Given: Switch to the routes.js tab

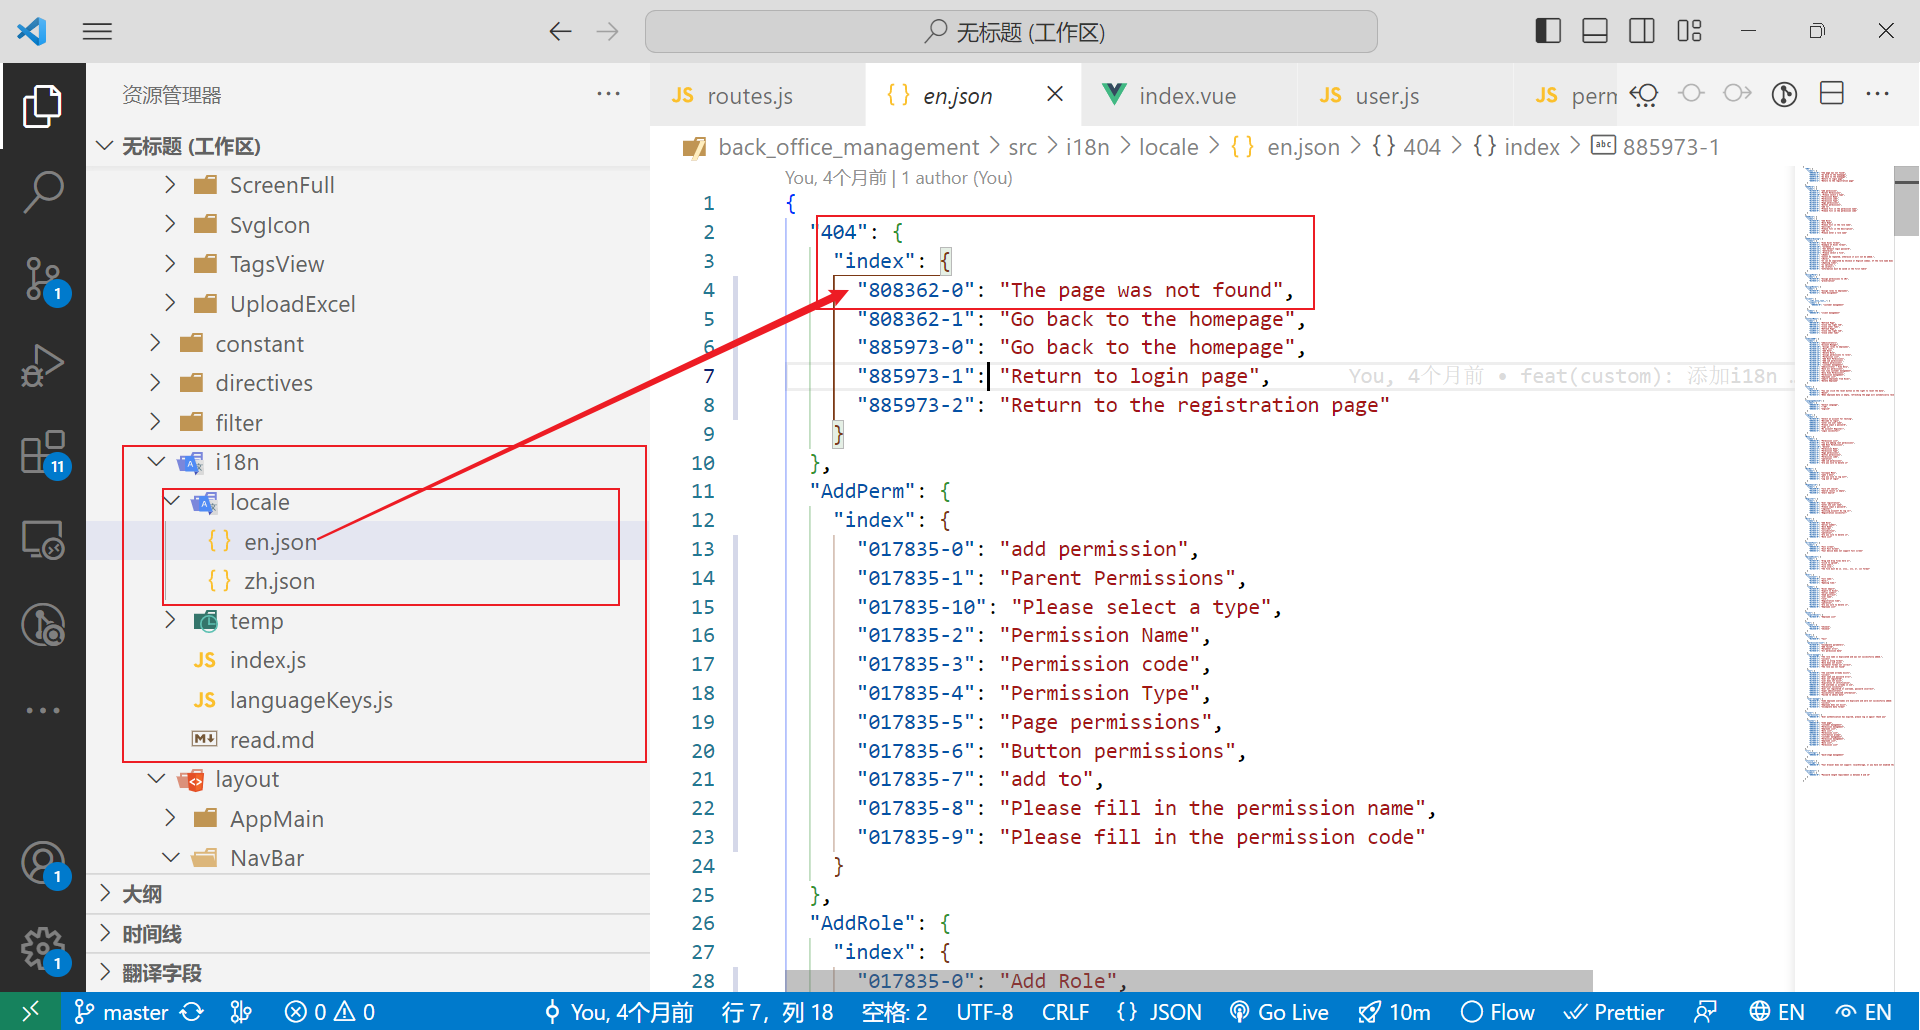Looking at the screenshot, I should point(749,96).
